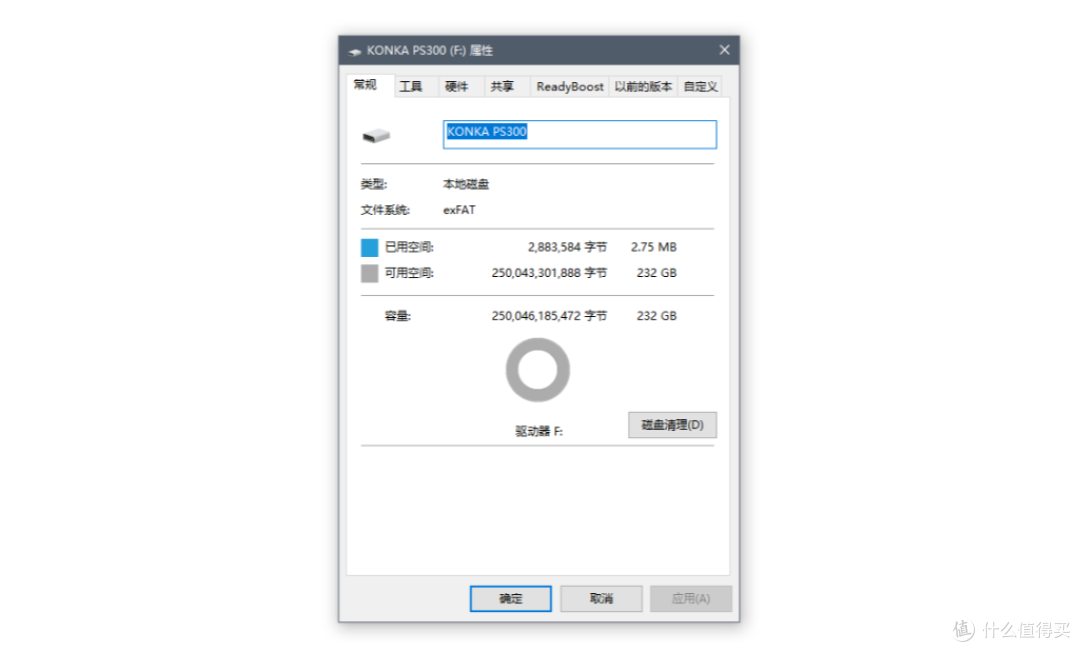Click the gray 可用空间 color swatch

369,273
